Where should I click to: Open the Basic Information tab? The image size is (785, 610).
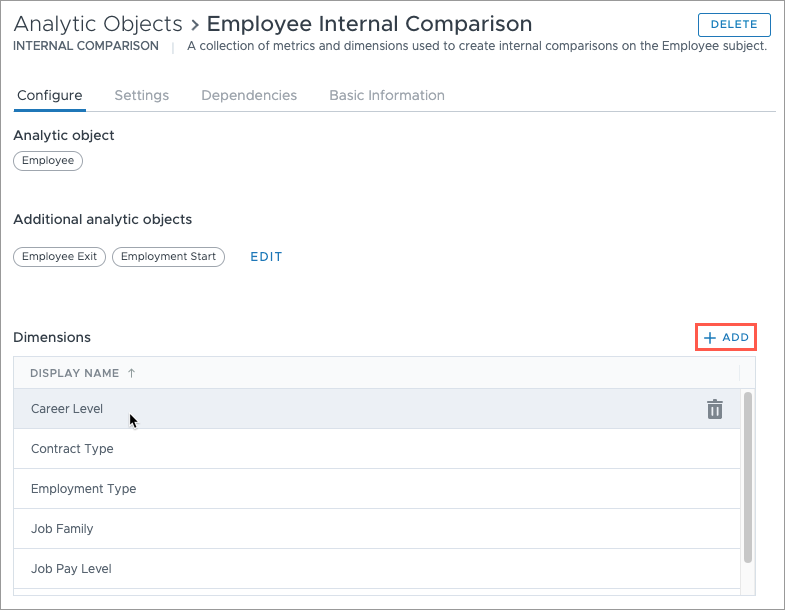click(387, 95)
